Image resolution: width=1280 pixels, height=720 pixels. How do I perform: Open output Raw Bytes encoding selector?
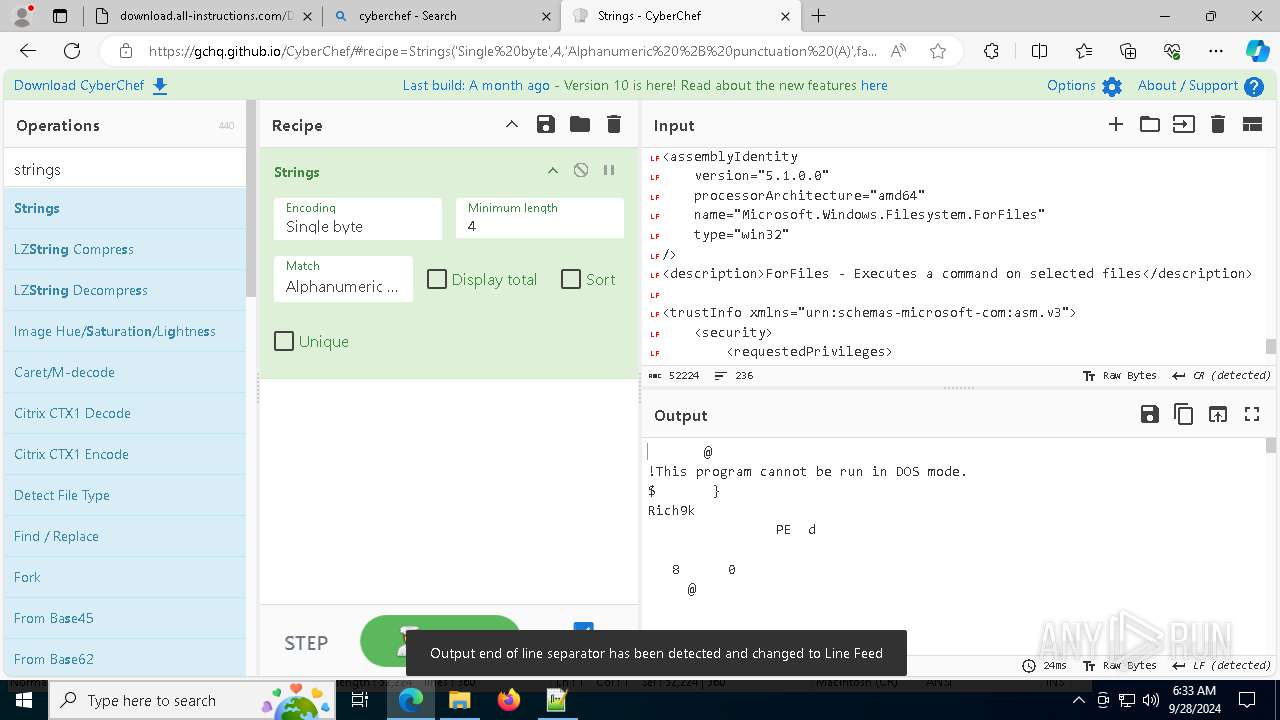1120,665
